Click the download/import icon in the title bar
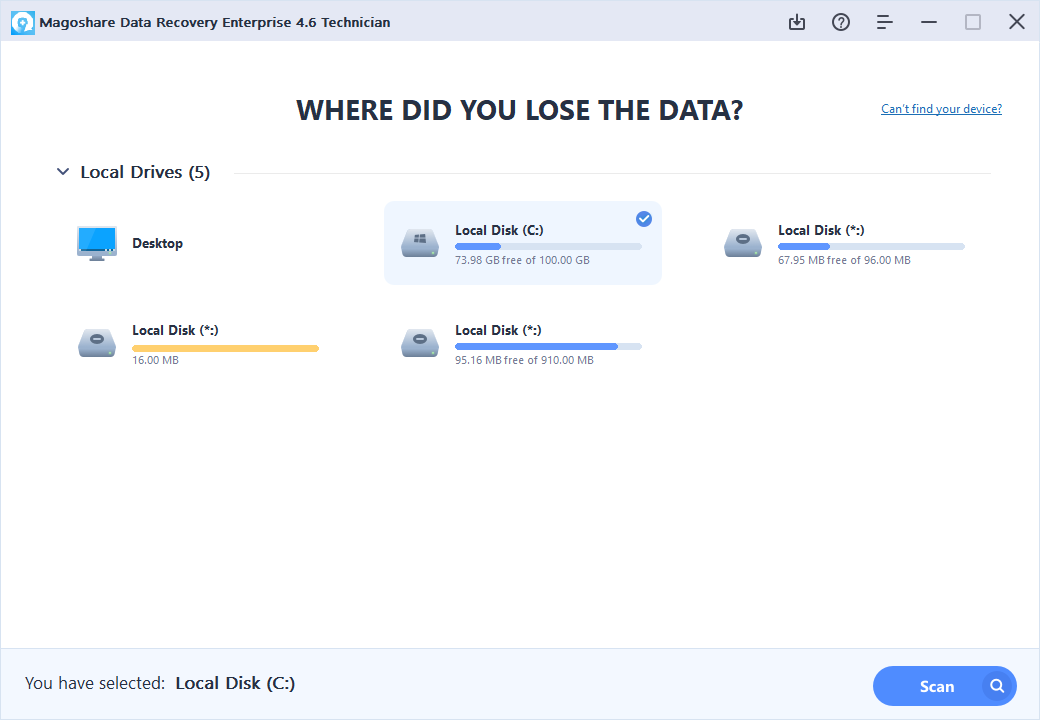The height and width of the screenshot is (720, 1040). coord(797,21)
